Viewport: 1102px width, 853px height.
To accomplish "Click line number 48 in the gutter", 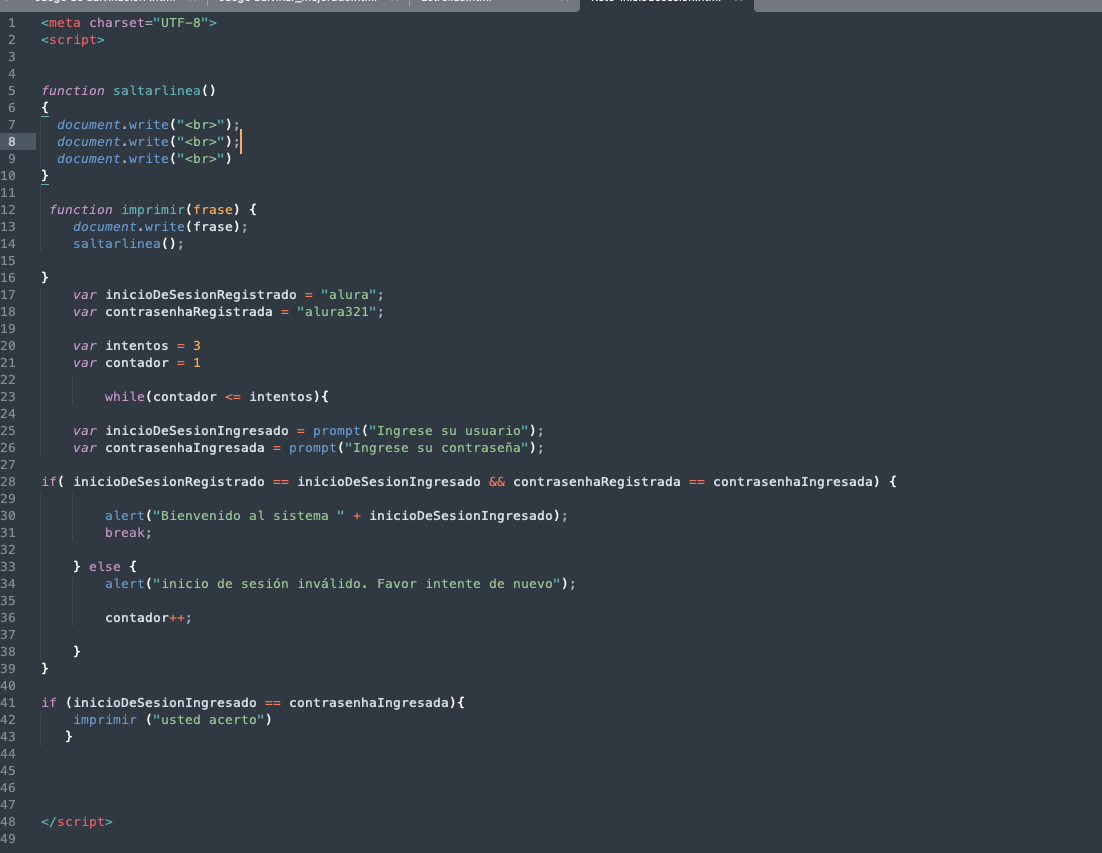I will [x=8, y=822].
